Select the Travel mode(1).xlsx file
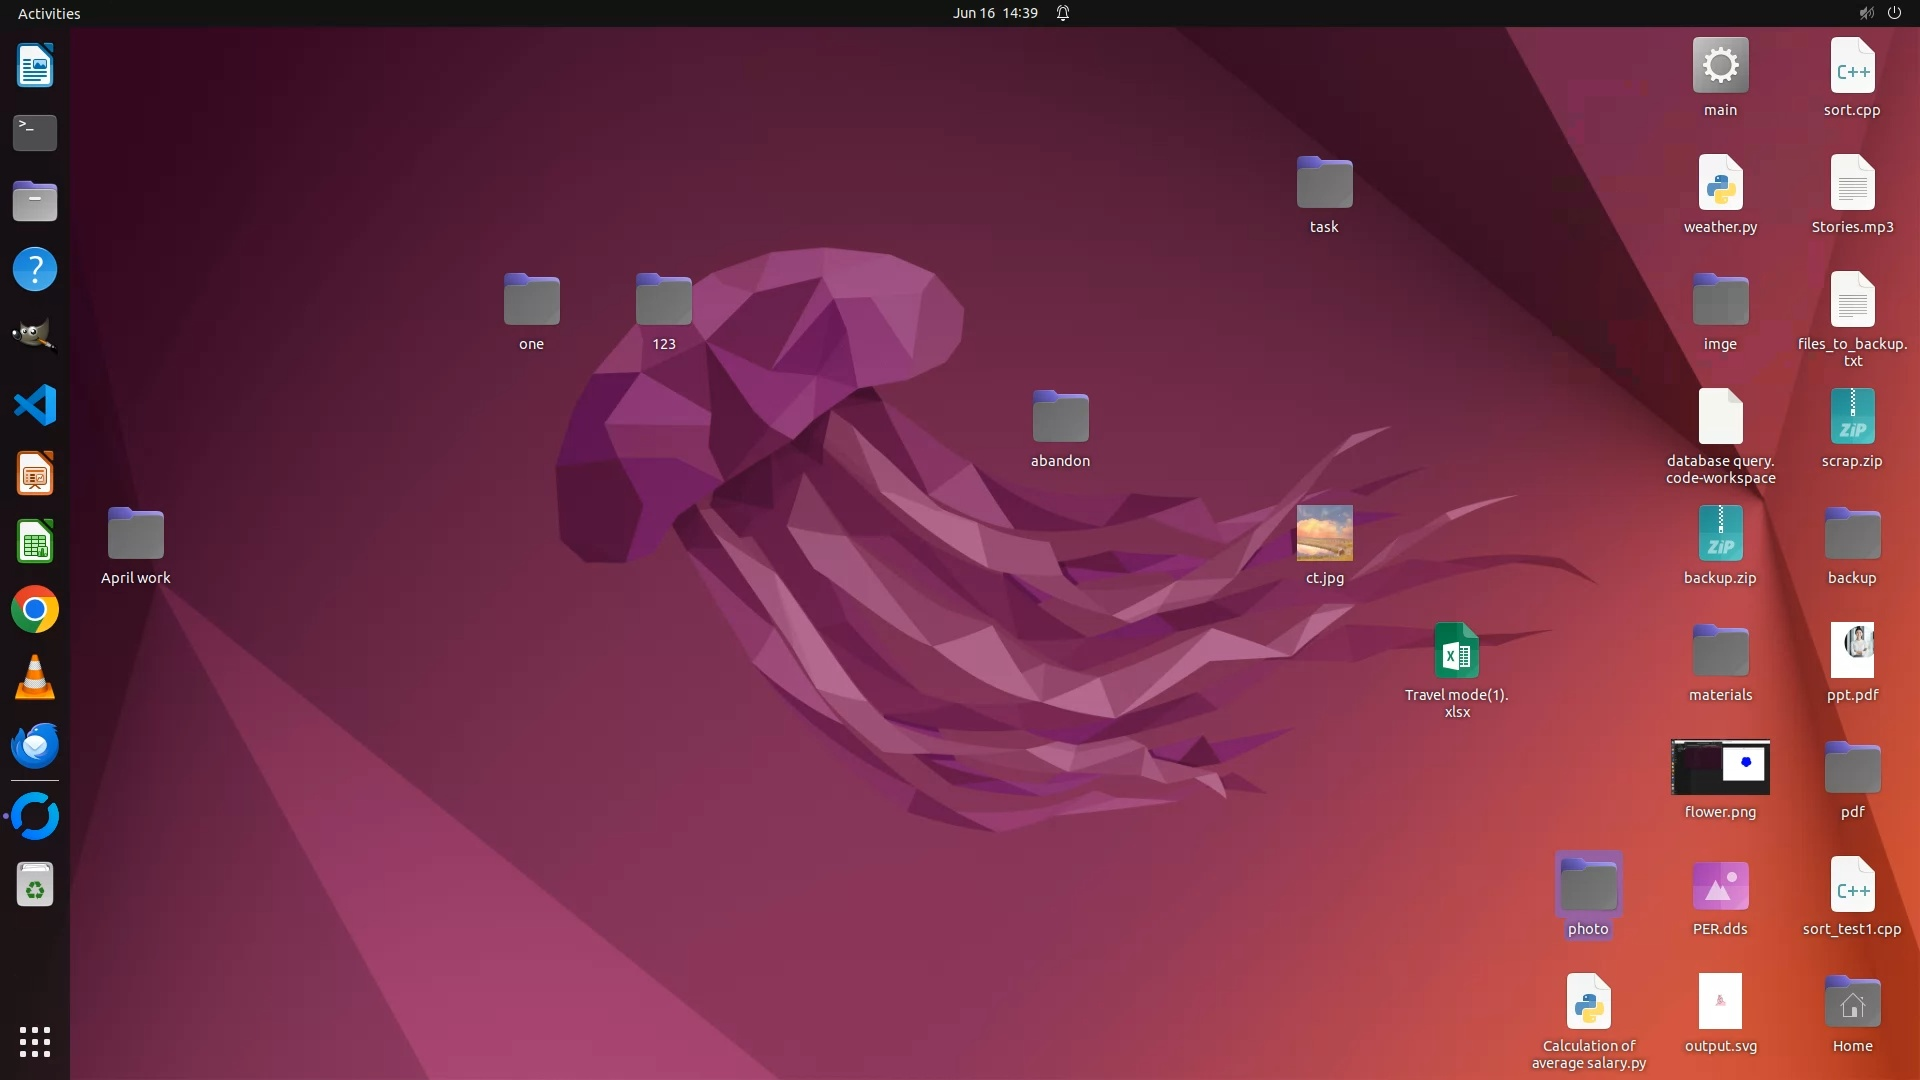 coord(1456,651)
